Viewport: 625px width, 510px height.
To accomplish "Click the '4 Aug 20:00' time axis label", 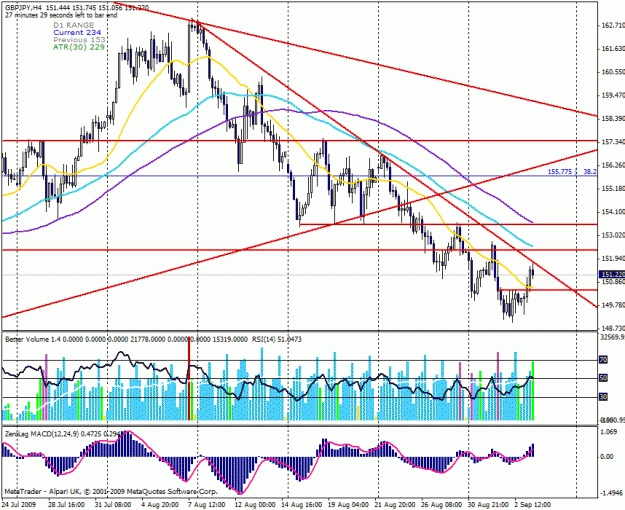I will pyautogui.click(x=160, y=505).
